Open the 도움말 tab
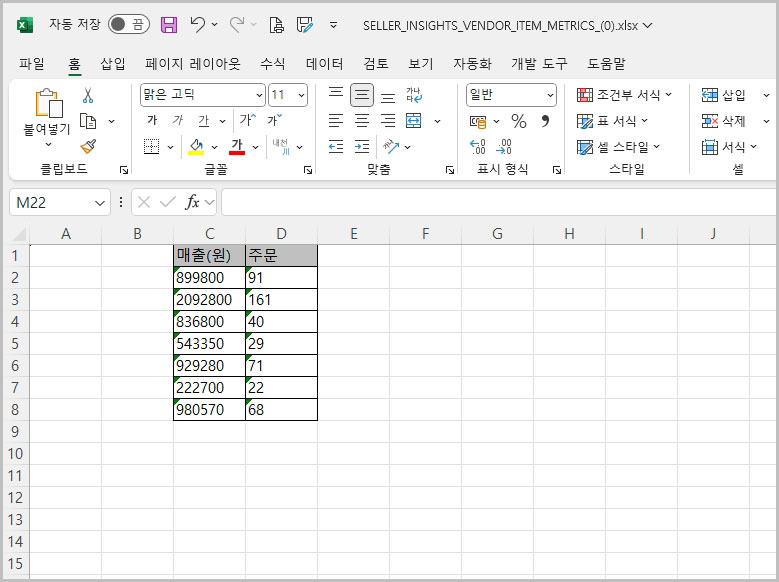This screenshot has height=582, width=779. (606, 64)
